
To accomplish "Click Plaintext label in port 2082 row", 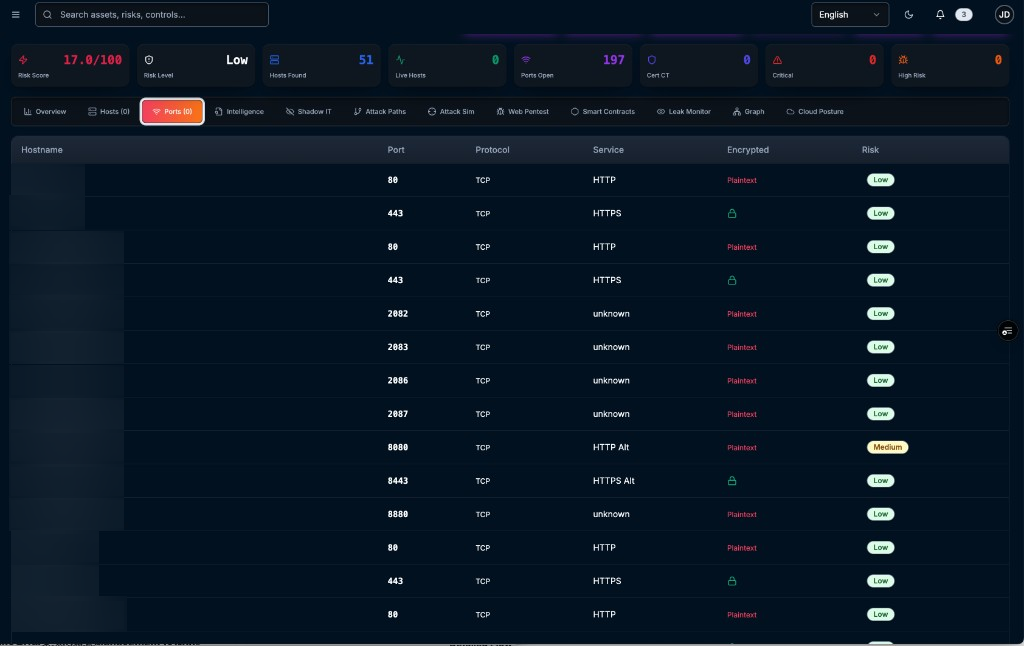I will click(742, 314).
